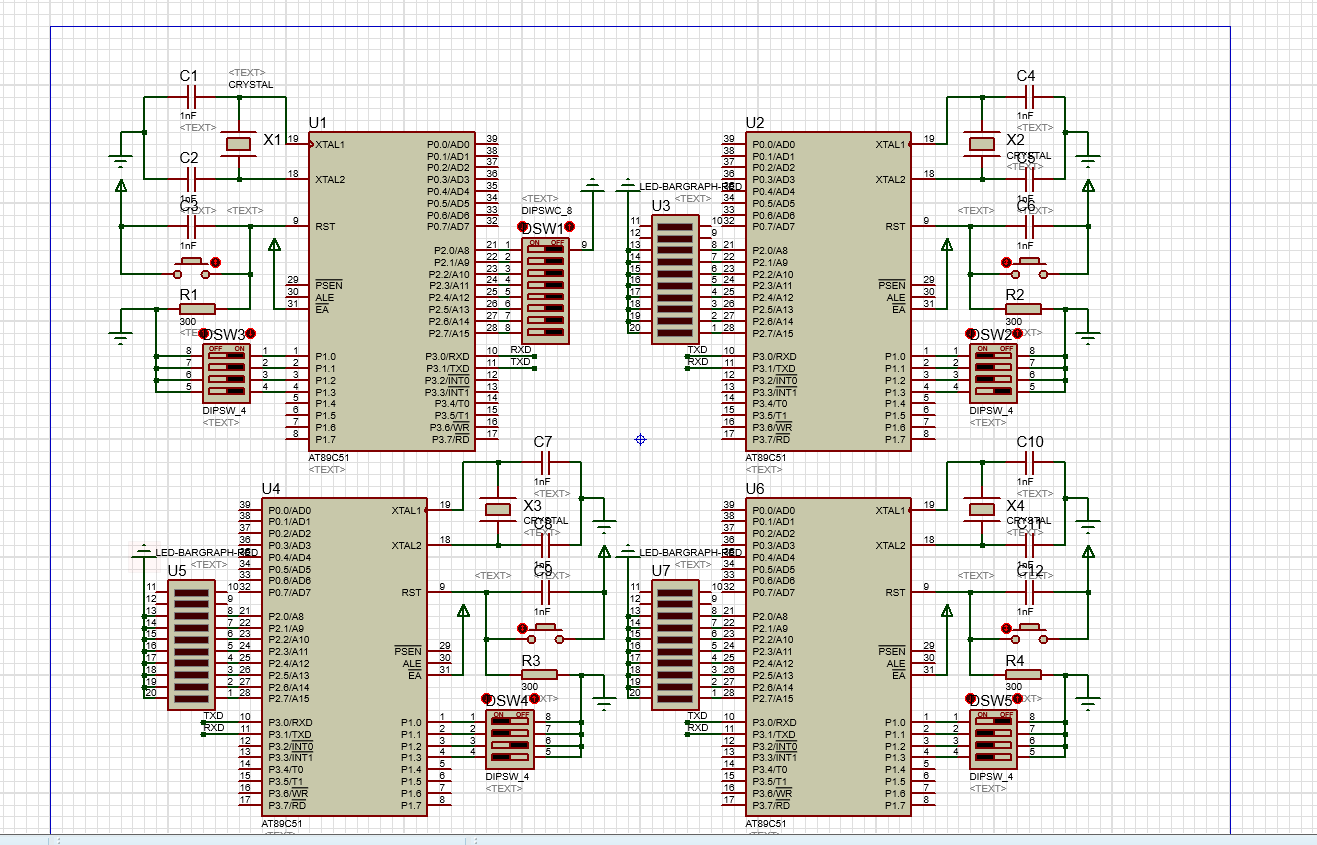Toggle DSW5 switch wired to U6 P1.1
The height and width of the screenshot is (845, 1317).
point(993,733)
